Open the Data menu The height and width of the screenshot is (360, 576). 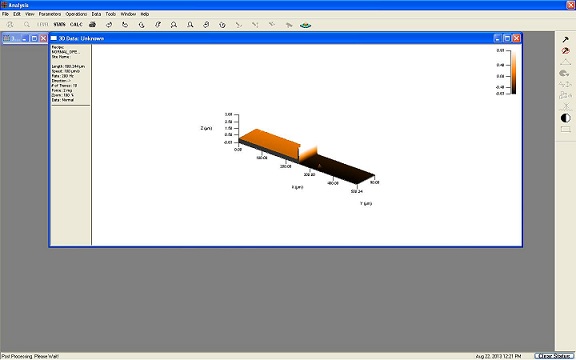[96, 14]
